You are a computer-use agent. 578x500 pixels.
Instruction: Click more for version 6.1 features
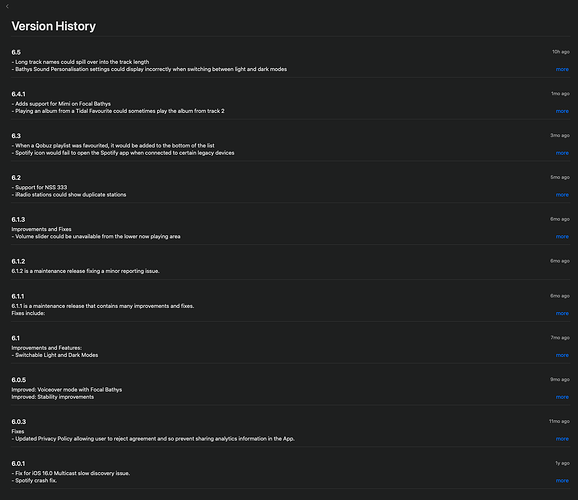[x=562, y=355]
